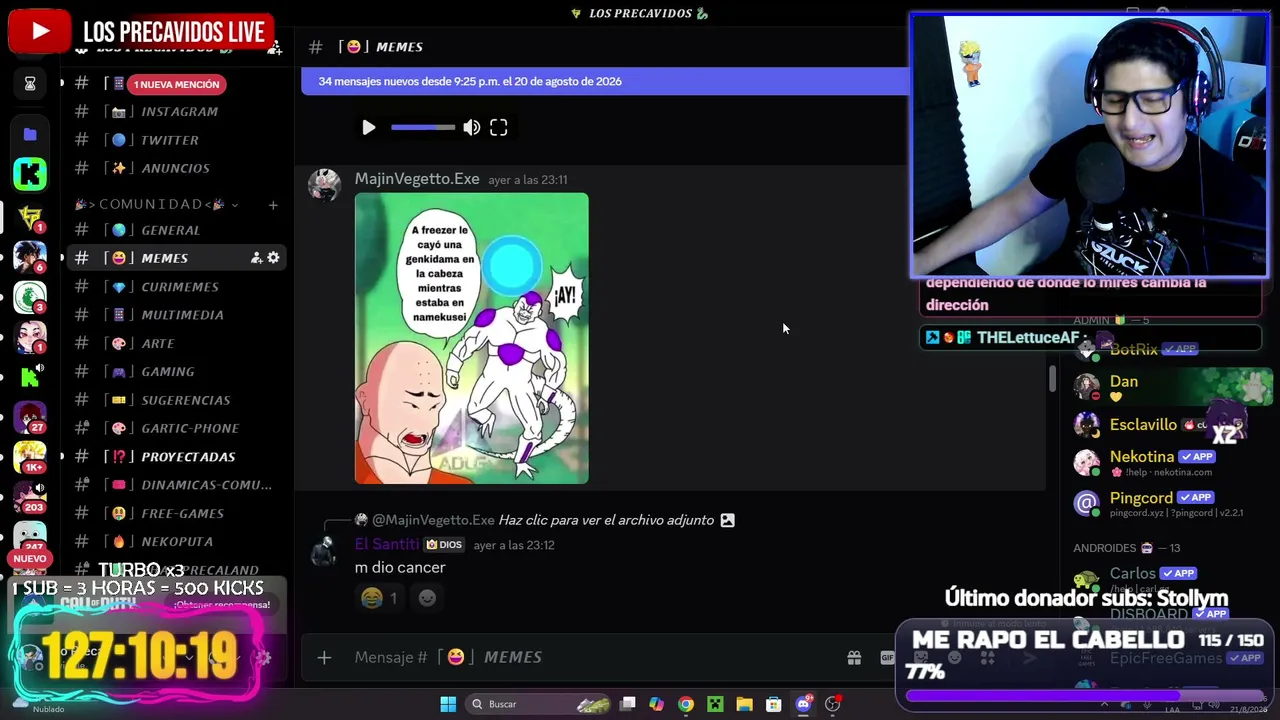
Task: Open Task View on the taskbar
Action: click(x=627, y=704)
